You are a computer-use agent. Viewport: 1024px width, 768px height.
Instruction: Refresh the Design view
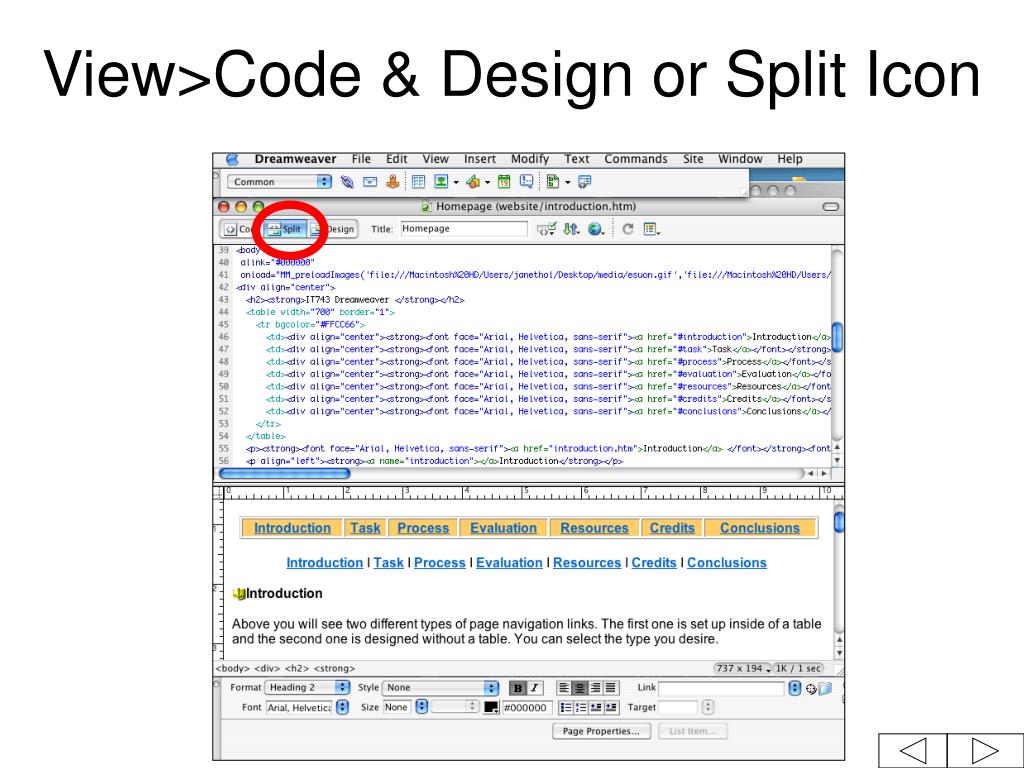click(x=628, y=229)
